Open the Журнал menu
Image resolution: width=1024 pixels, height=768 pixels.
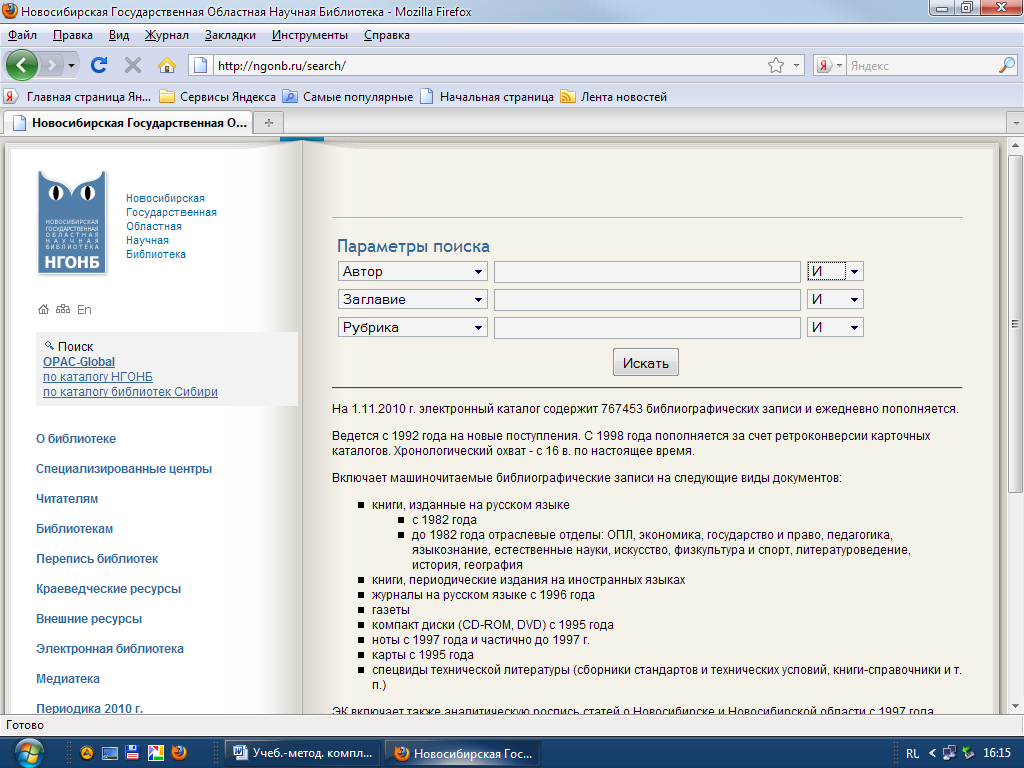(x=167, y=35)
